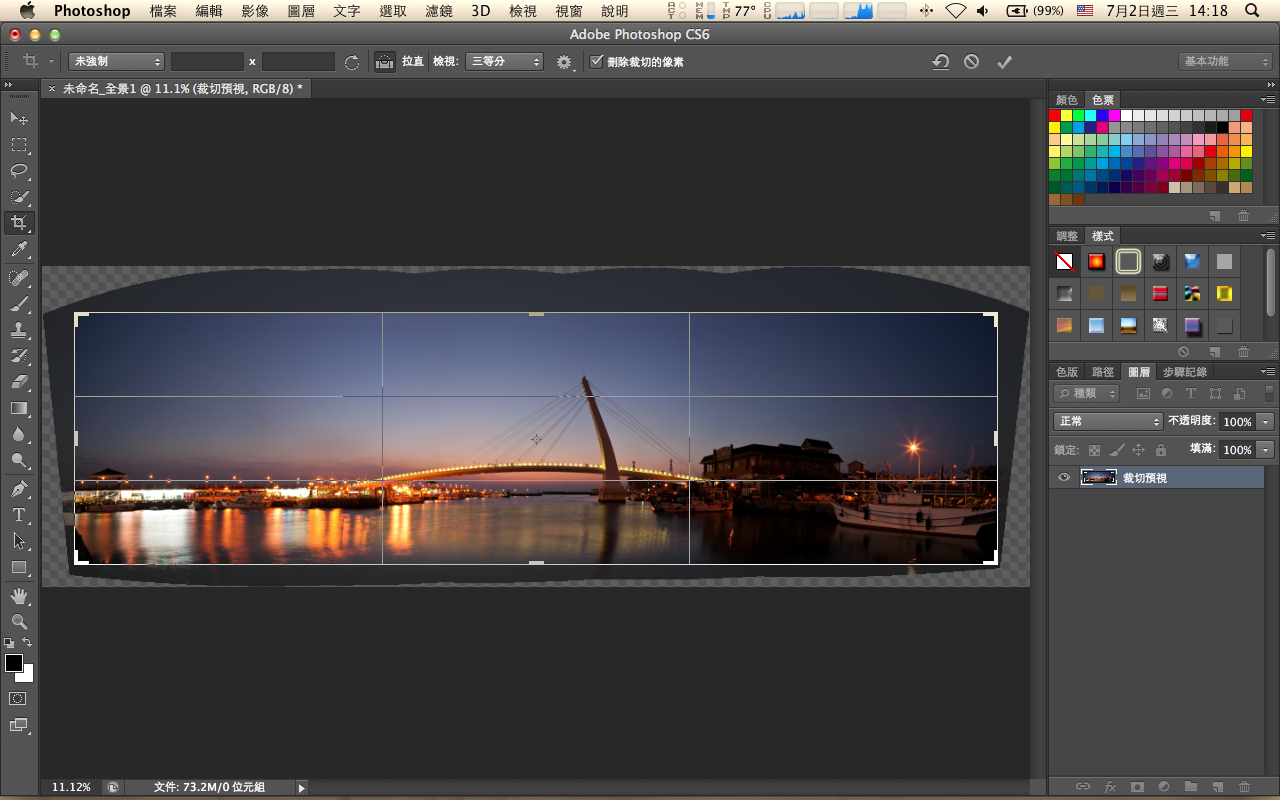1280x800 pixels.
Task: Toggle adjustment layer filter in Layers panel
Action: point(1167,394)
